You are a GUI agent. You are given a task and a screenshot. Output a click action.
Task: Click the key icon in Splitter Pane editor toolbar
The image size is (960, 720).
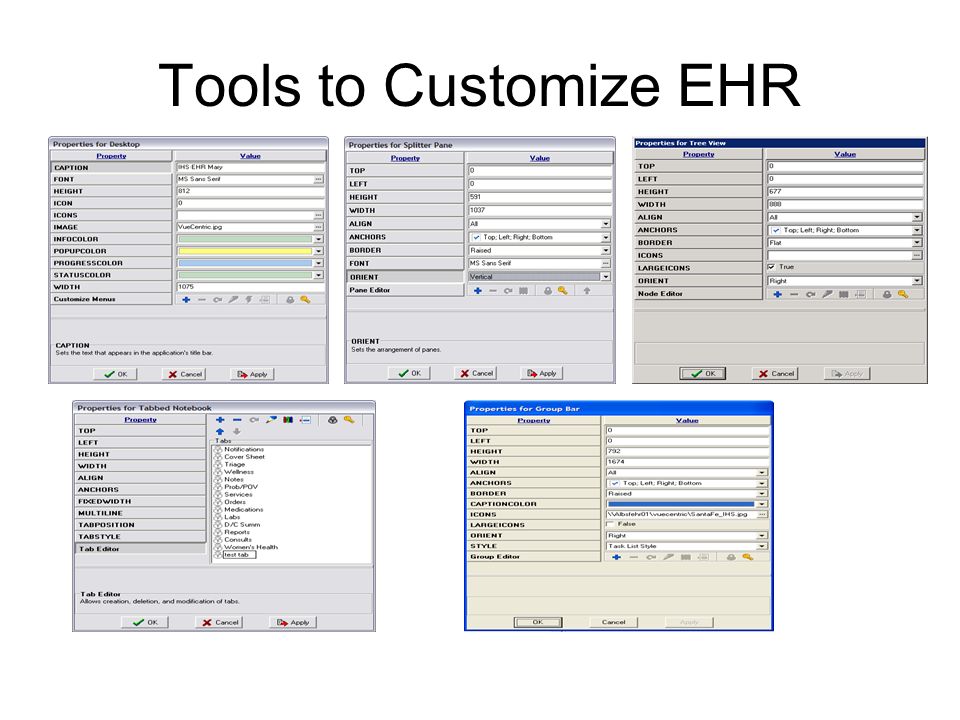click(563, 291)
